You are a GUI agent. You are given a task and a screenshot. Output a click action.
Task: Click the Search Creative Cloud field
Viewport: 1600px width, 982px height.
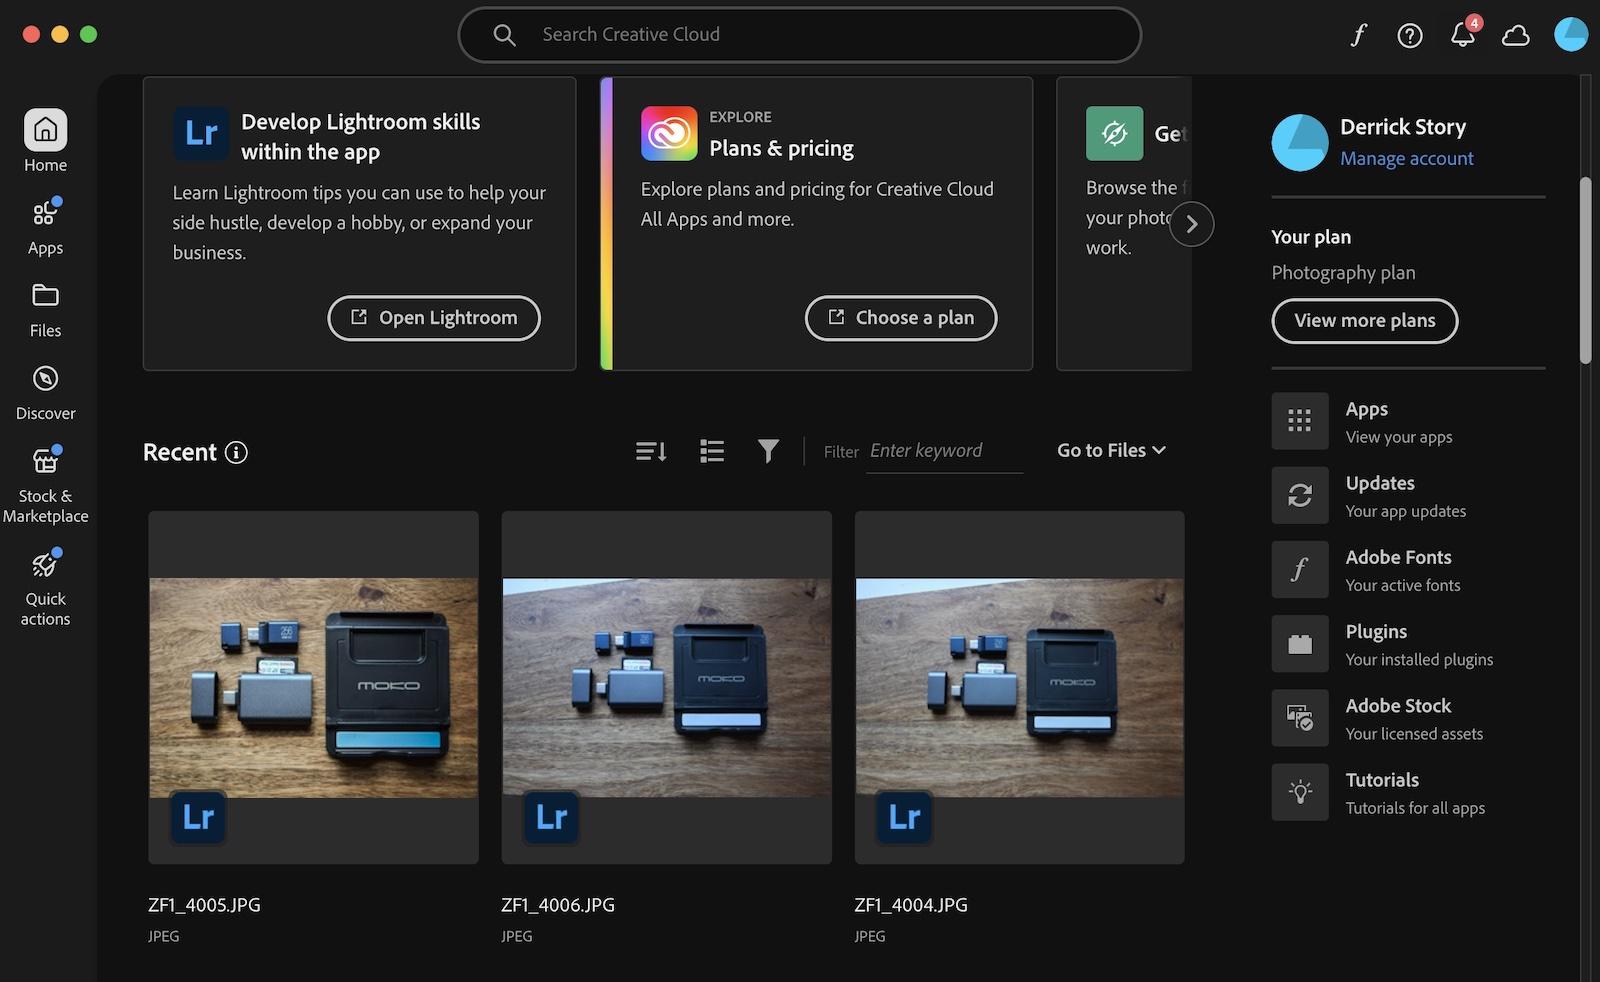799,35
